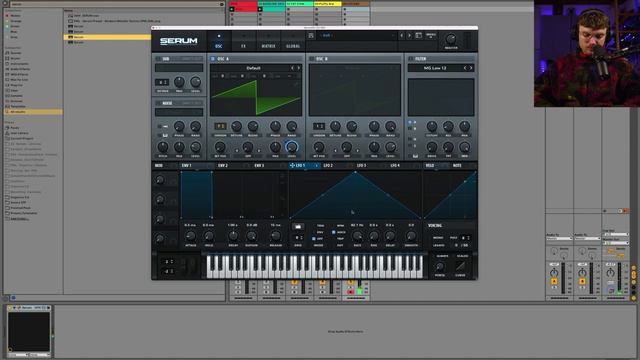Click the OSC A Blend knob
The image size is (640, 360).
(253, 126)
